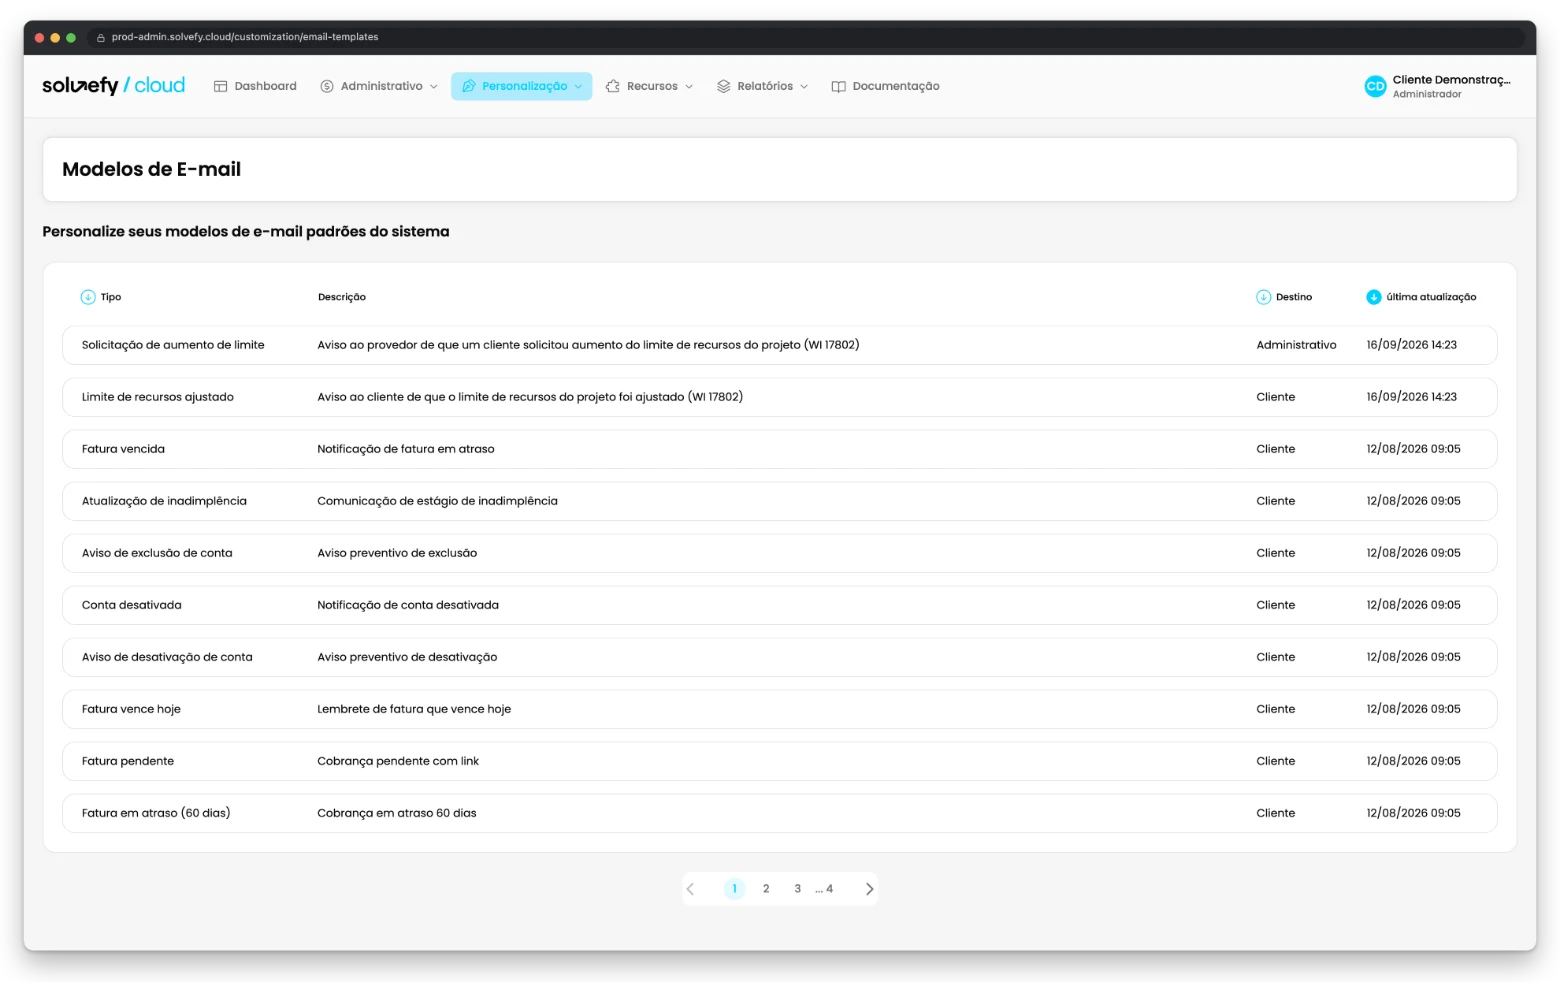Image resolution: width=1560 pixels, height=982 pixels.
Task: Click the 'Descrição' column header
Action: click(x=342, y=297)
